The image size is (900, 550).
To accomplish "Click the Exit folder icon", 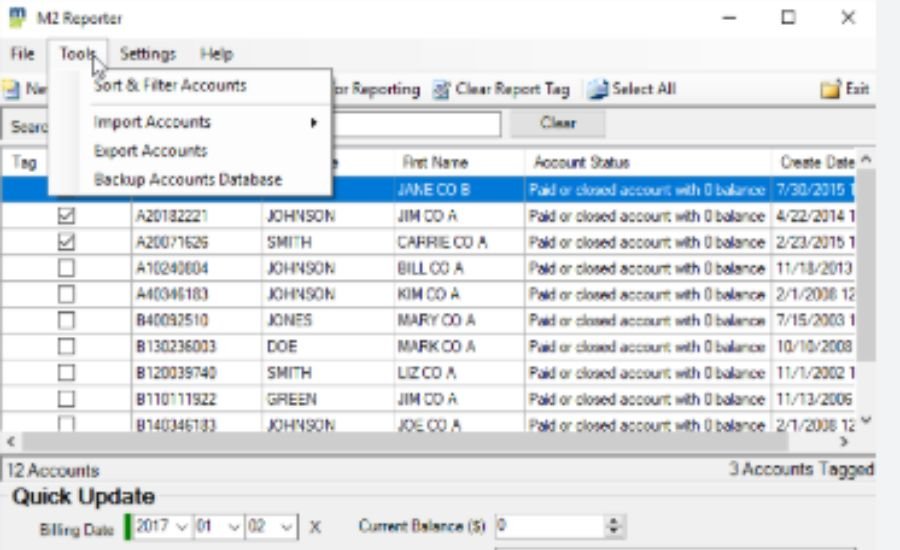I will [831, 90].
